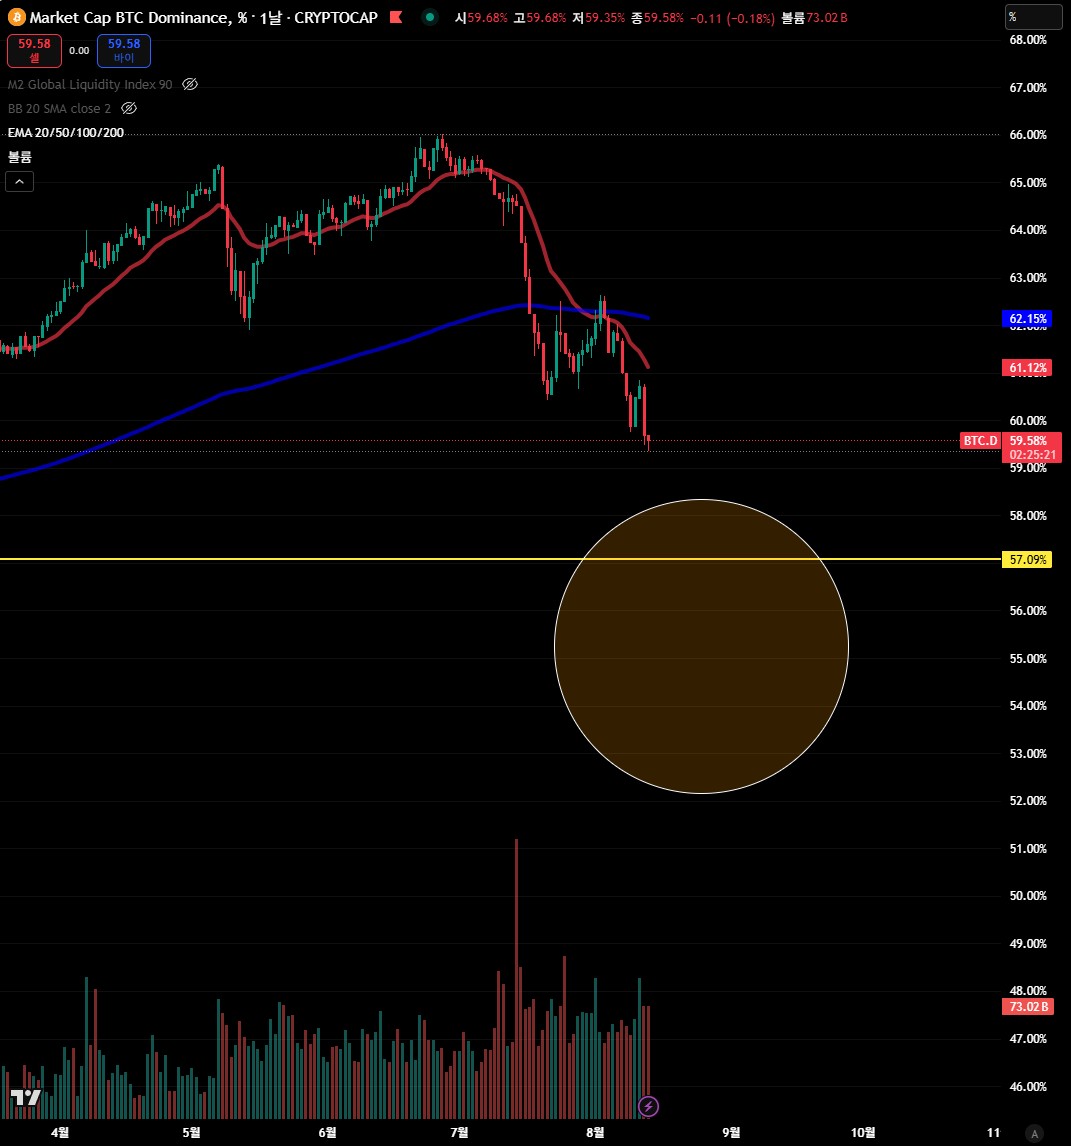Select the EMA 20/50/100/200 indicator label
Screen dimensions: 1071x1146
66,132
